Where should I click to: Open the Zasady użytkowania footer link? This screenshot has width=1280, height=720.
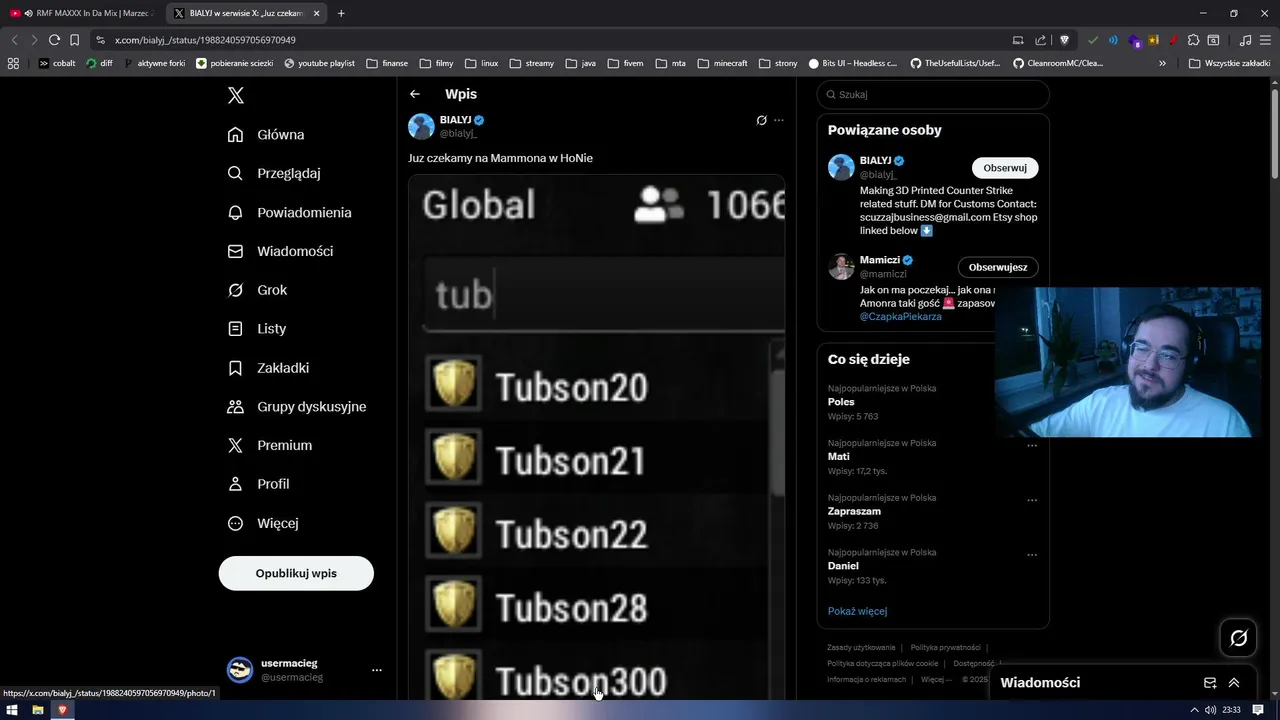click(x=861, y=647)
